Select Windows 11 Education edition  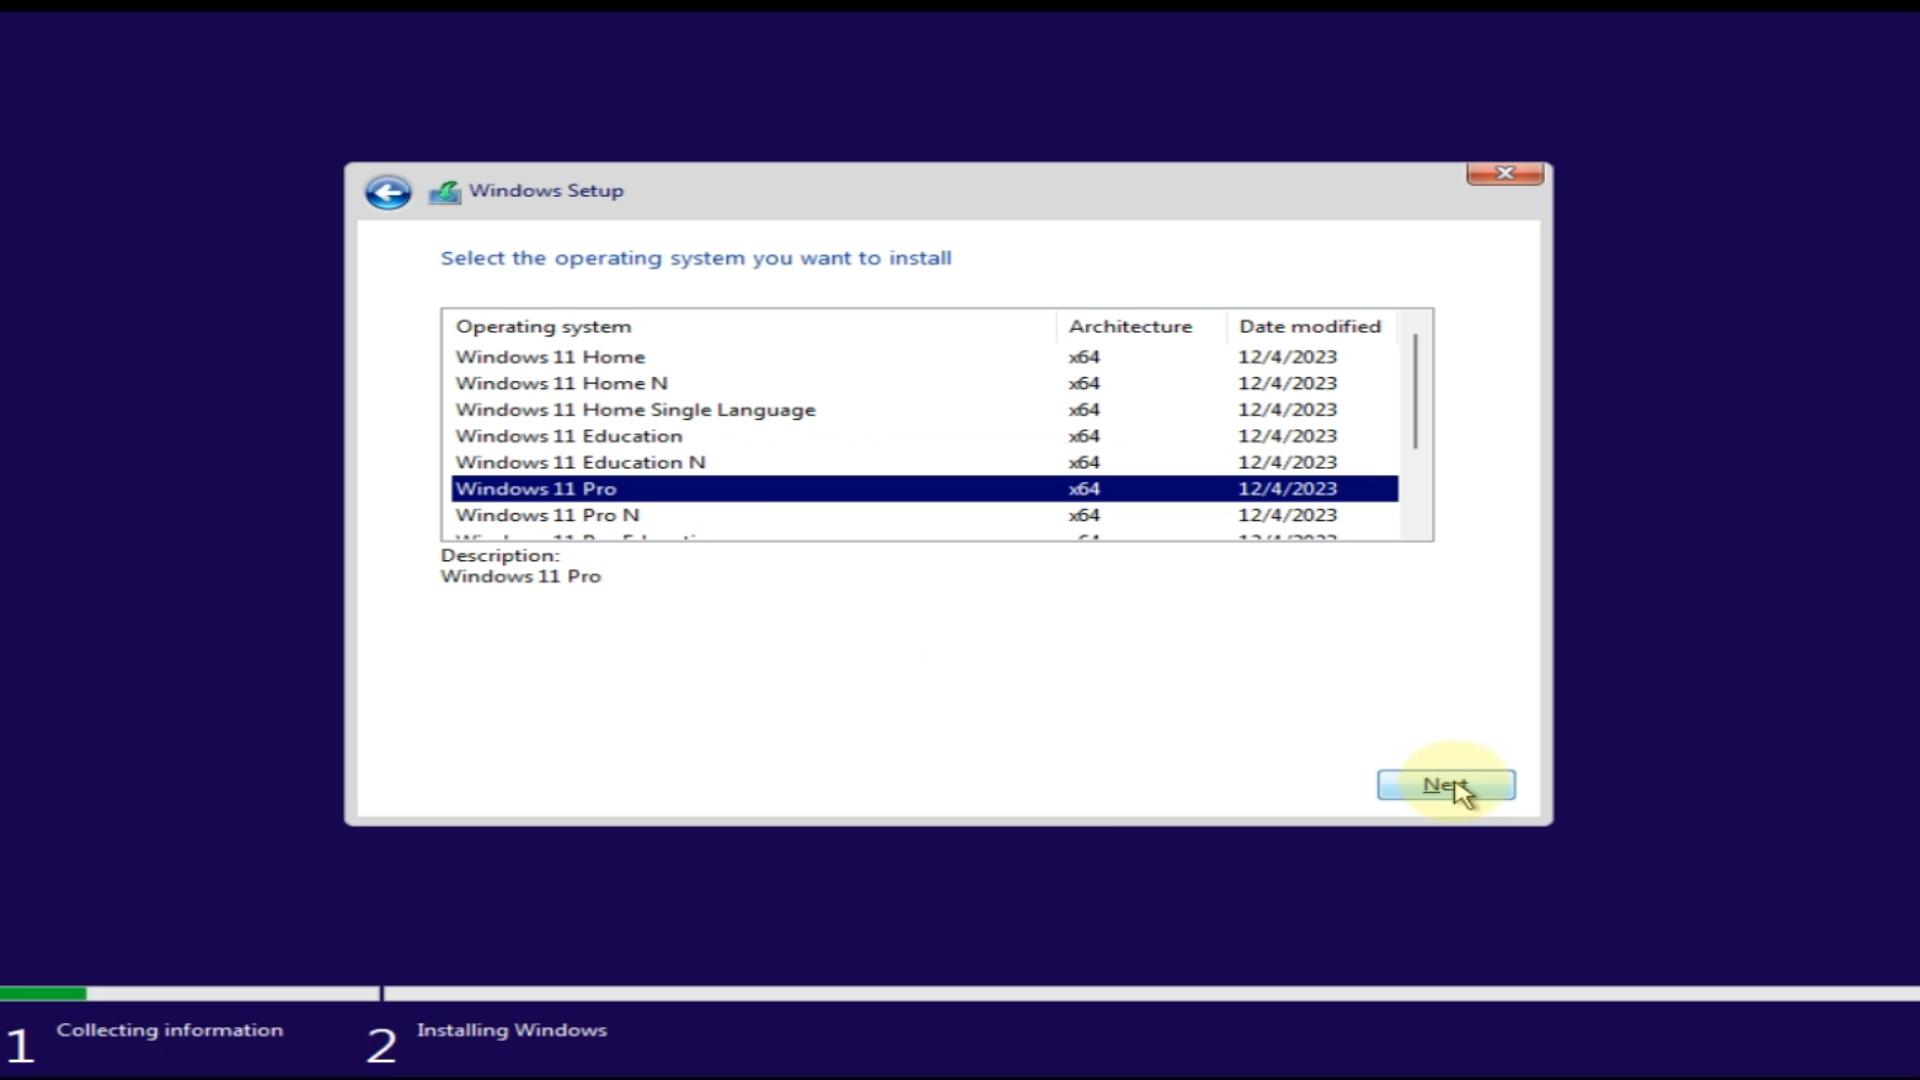925,436
